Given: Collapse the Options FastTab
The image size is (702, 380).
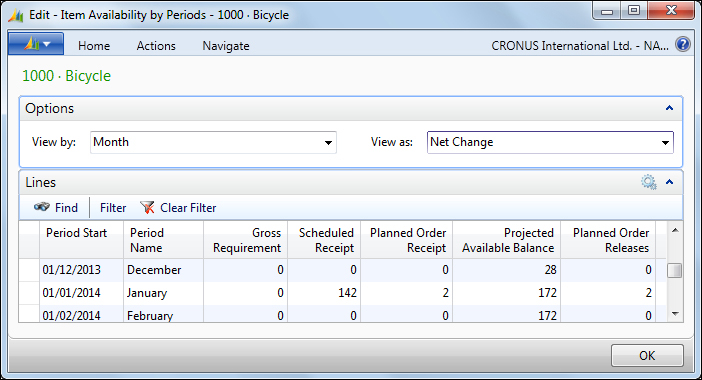Looking at the screenshot, I should (x=669, y=108).
